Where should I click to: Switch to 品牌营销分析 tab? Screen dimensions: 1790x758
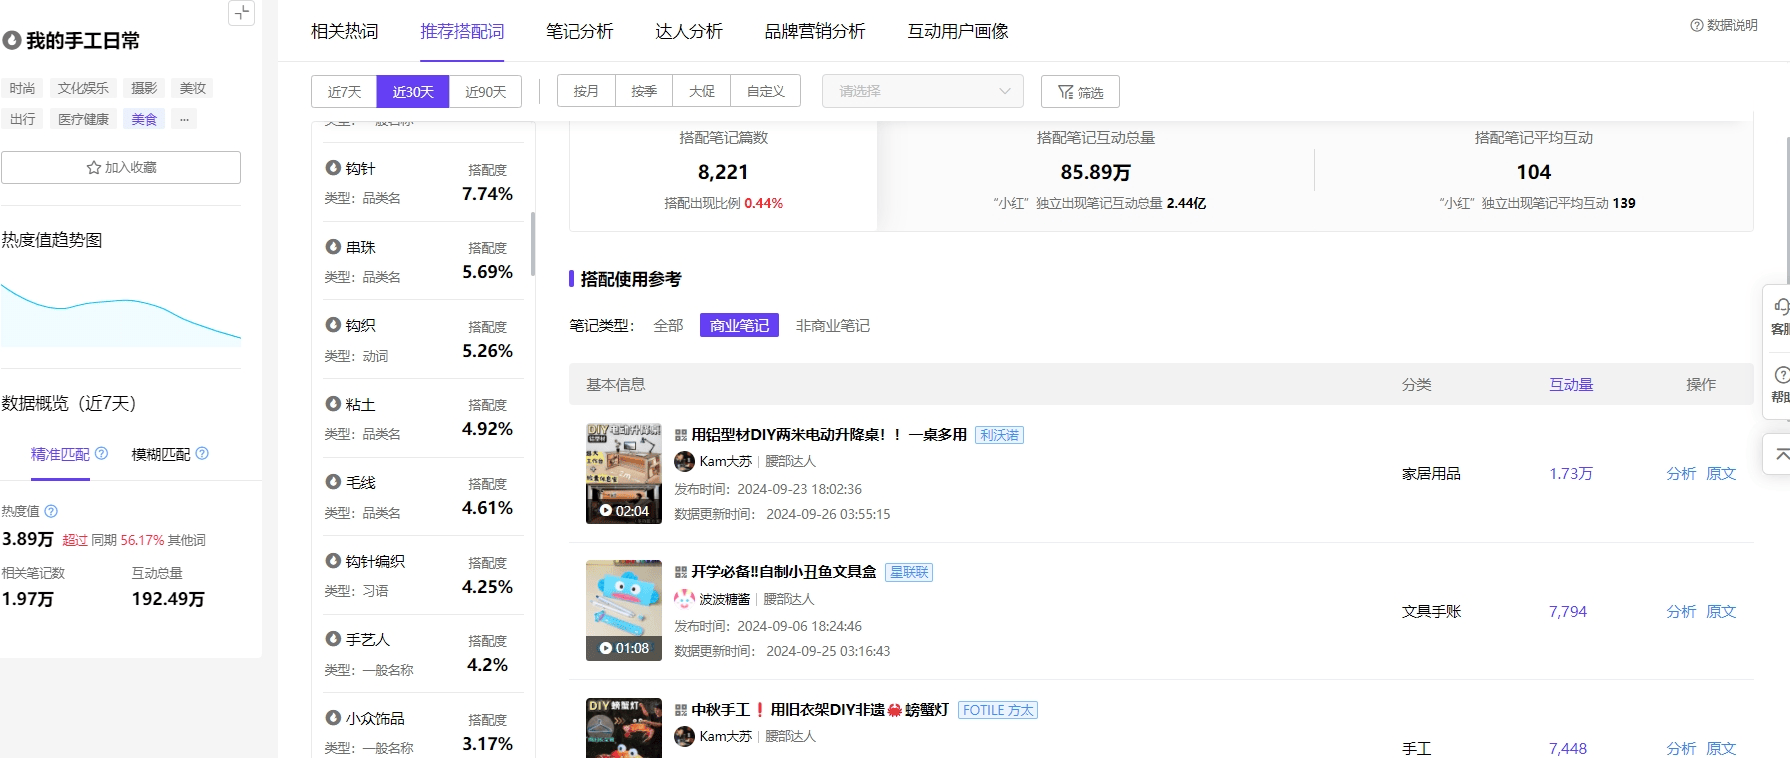pos(815,32)
